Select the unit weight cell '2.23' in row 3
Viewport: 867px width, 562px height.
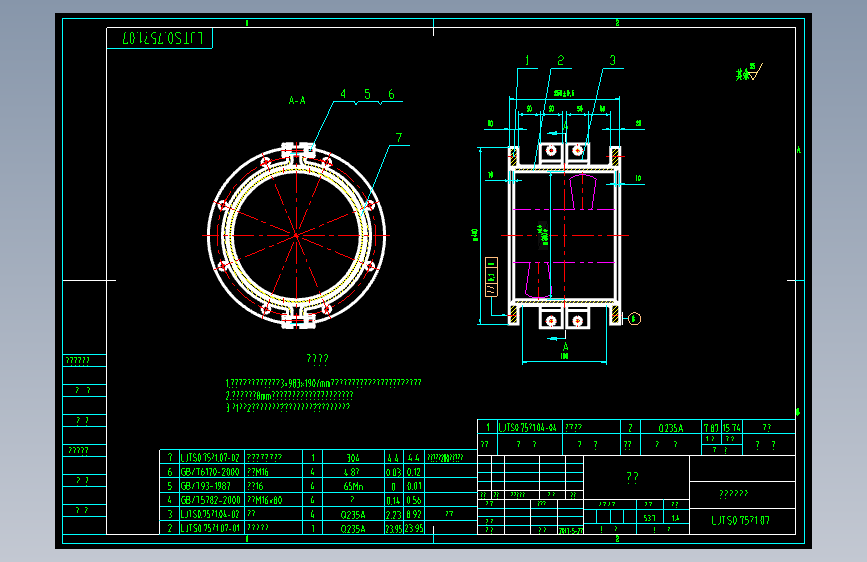point(394,514)
